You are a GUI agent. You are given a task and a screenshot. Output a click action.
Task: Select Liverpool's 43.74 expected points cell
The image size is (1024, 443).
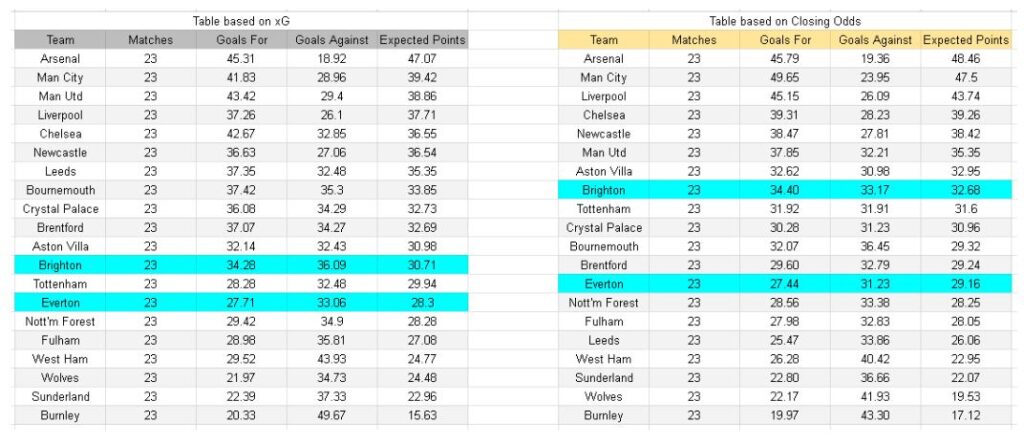pyautogui.click(x=965, y=96)
